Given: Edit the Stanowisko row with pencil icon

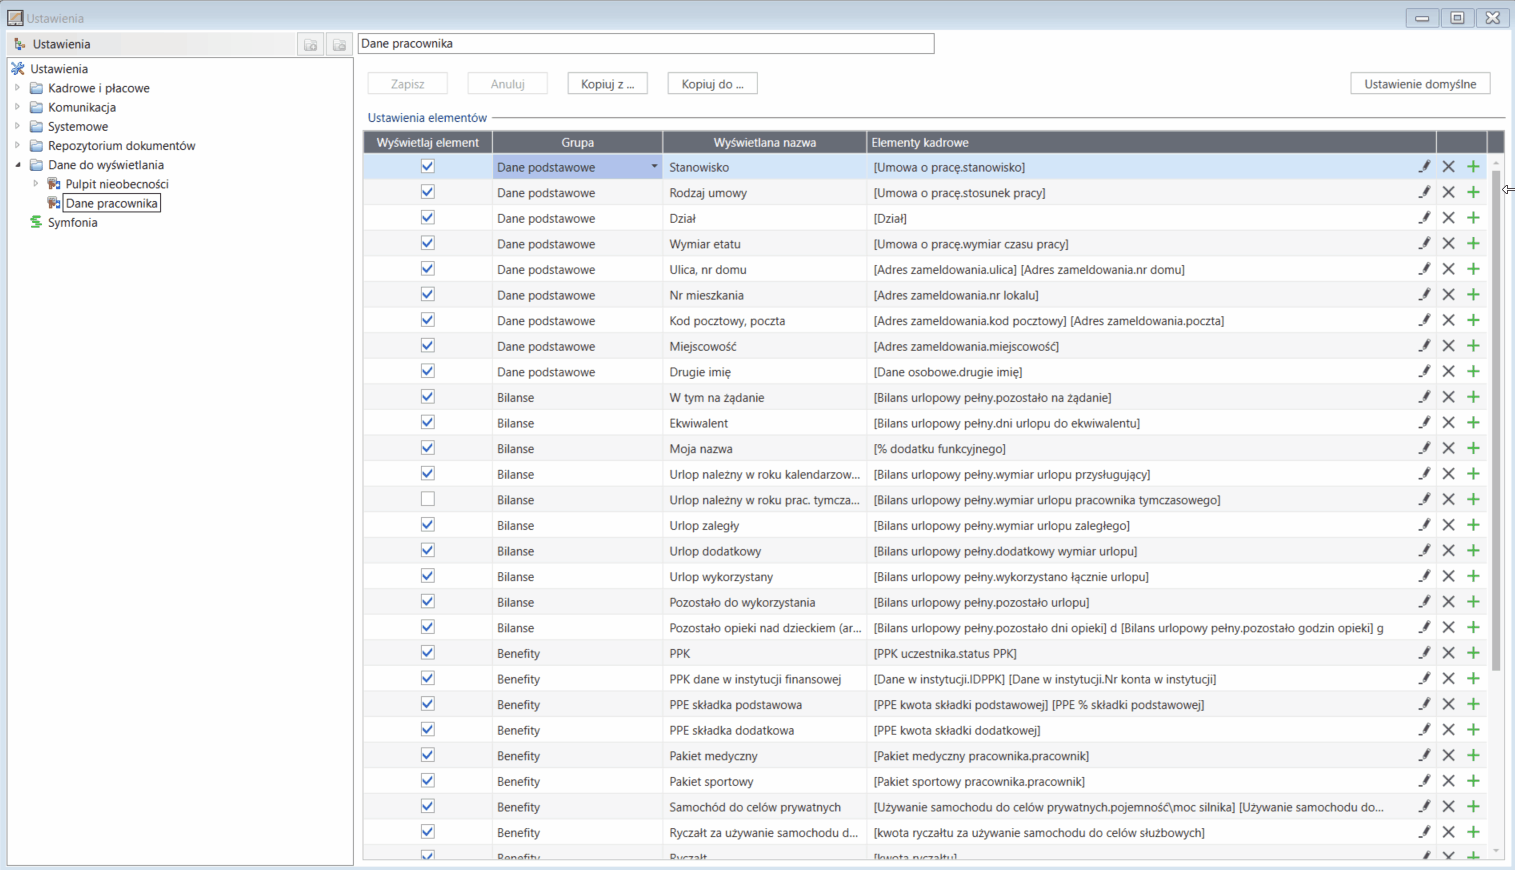Looking at the screenshot, I should point(1424,167).
